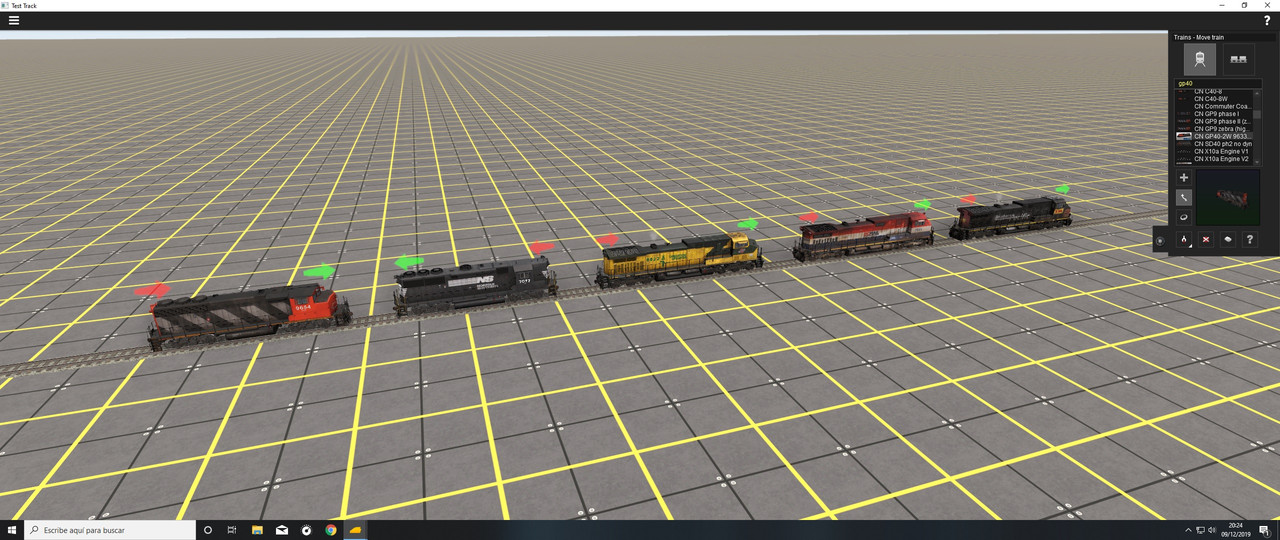Click the black NS locomotive

coord(476,285)
